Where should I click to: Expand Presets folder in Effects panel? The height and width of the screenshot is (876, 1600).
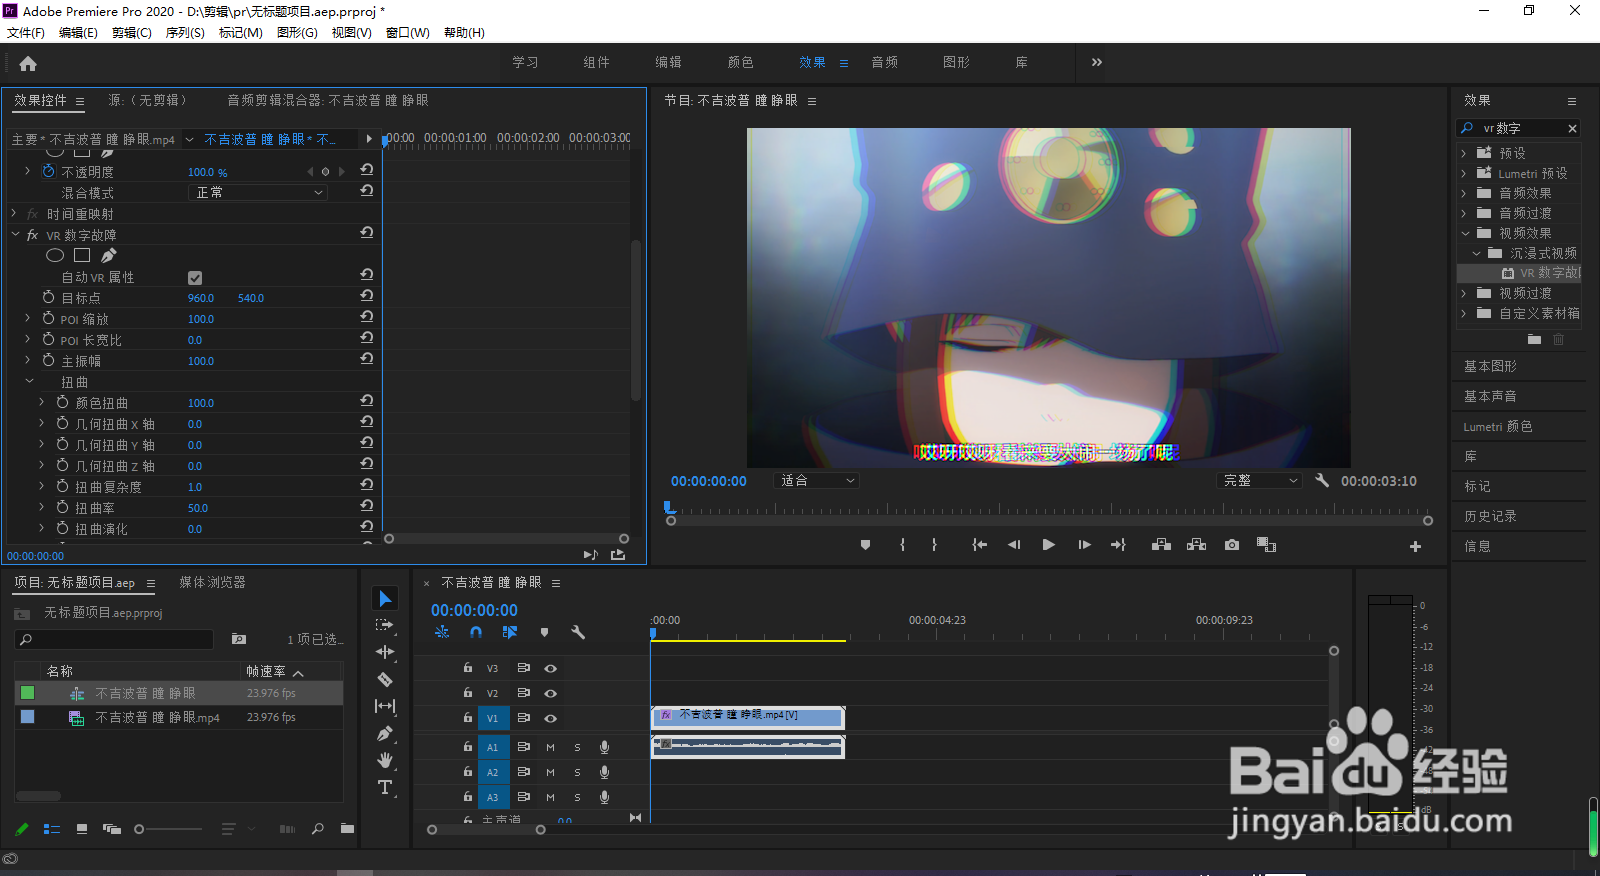pos(1464,153)
